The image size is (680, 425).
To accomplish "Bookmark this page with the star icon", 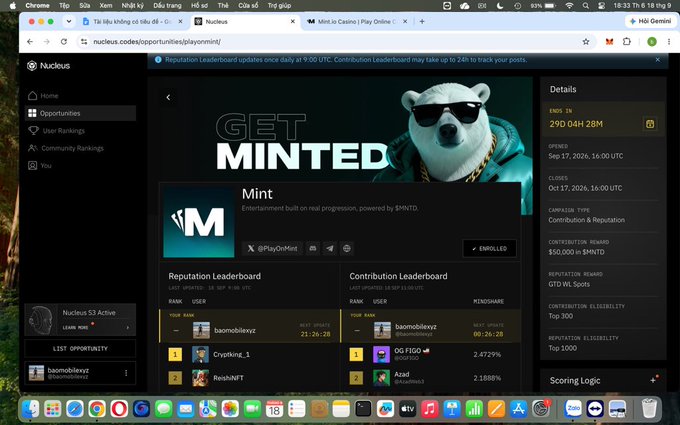I will (586, 42).
